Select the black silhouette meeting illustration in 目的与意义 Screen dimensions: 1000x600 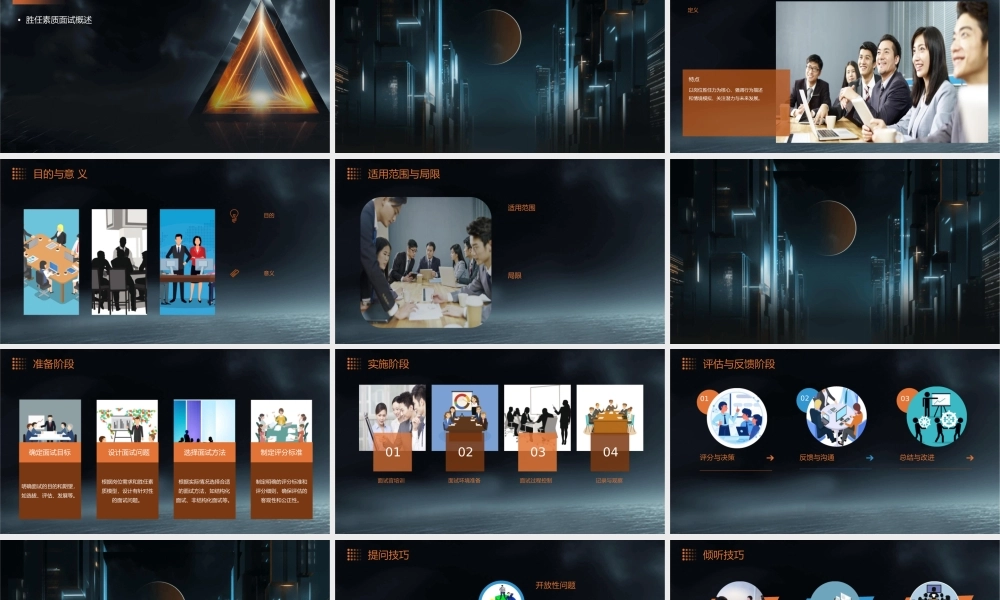[x=119, y=262]
